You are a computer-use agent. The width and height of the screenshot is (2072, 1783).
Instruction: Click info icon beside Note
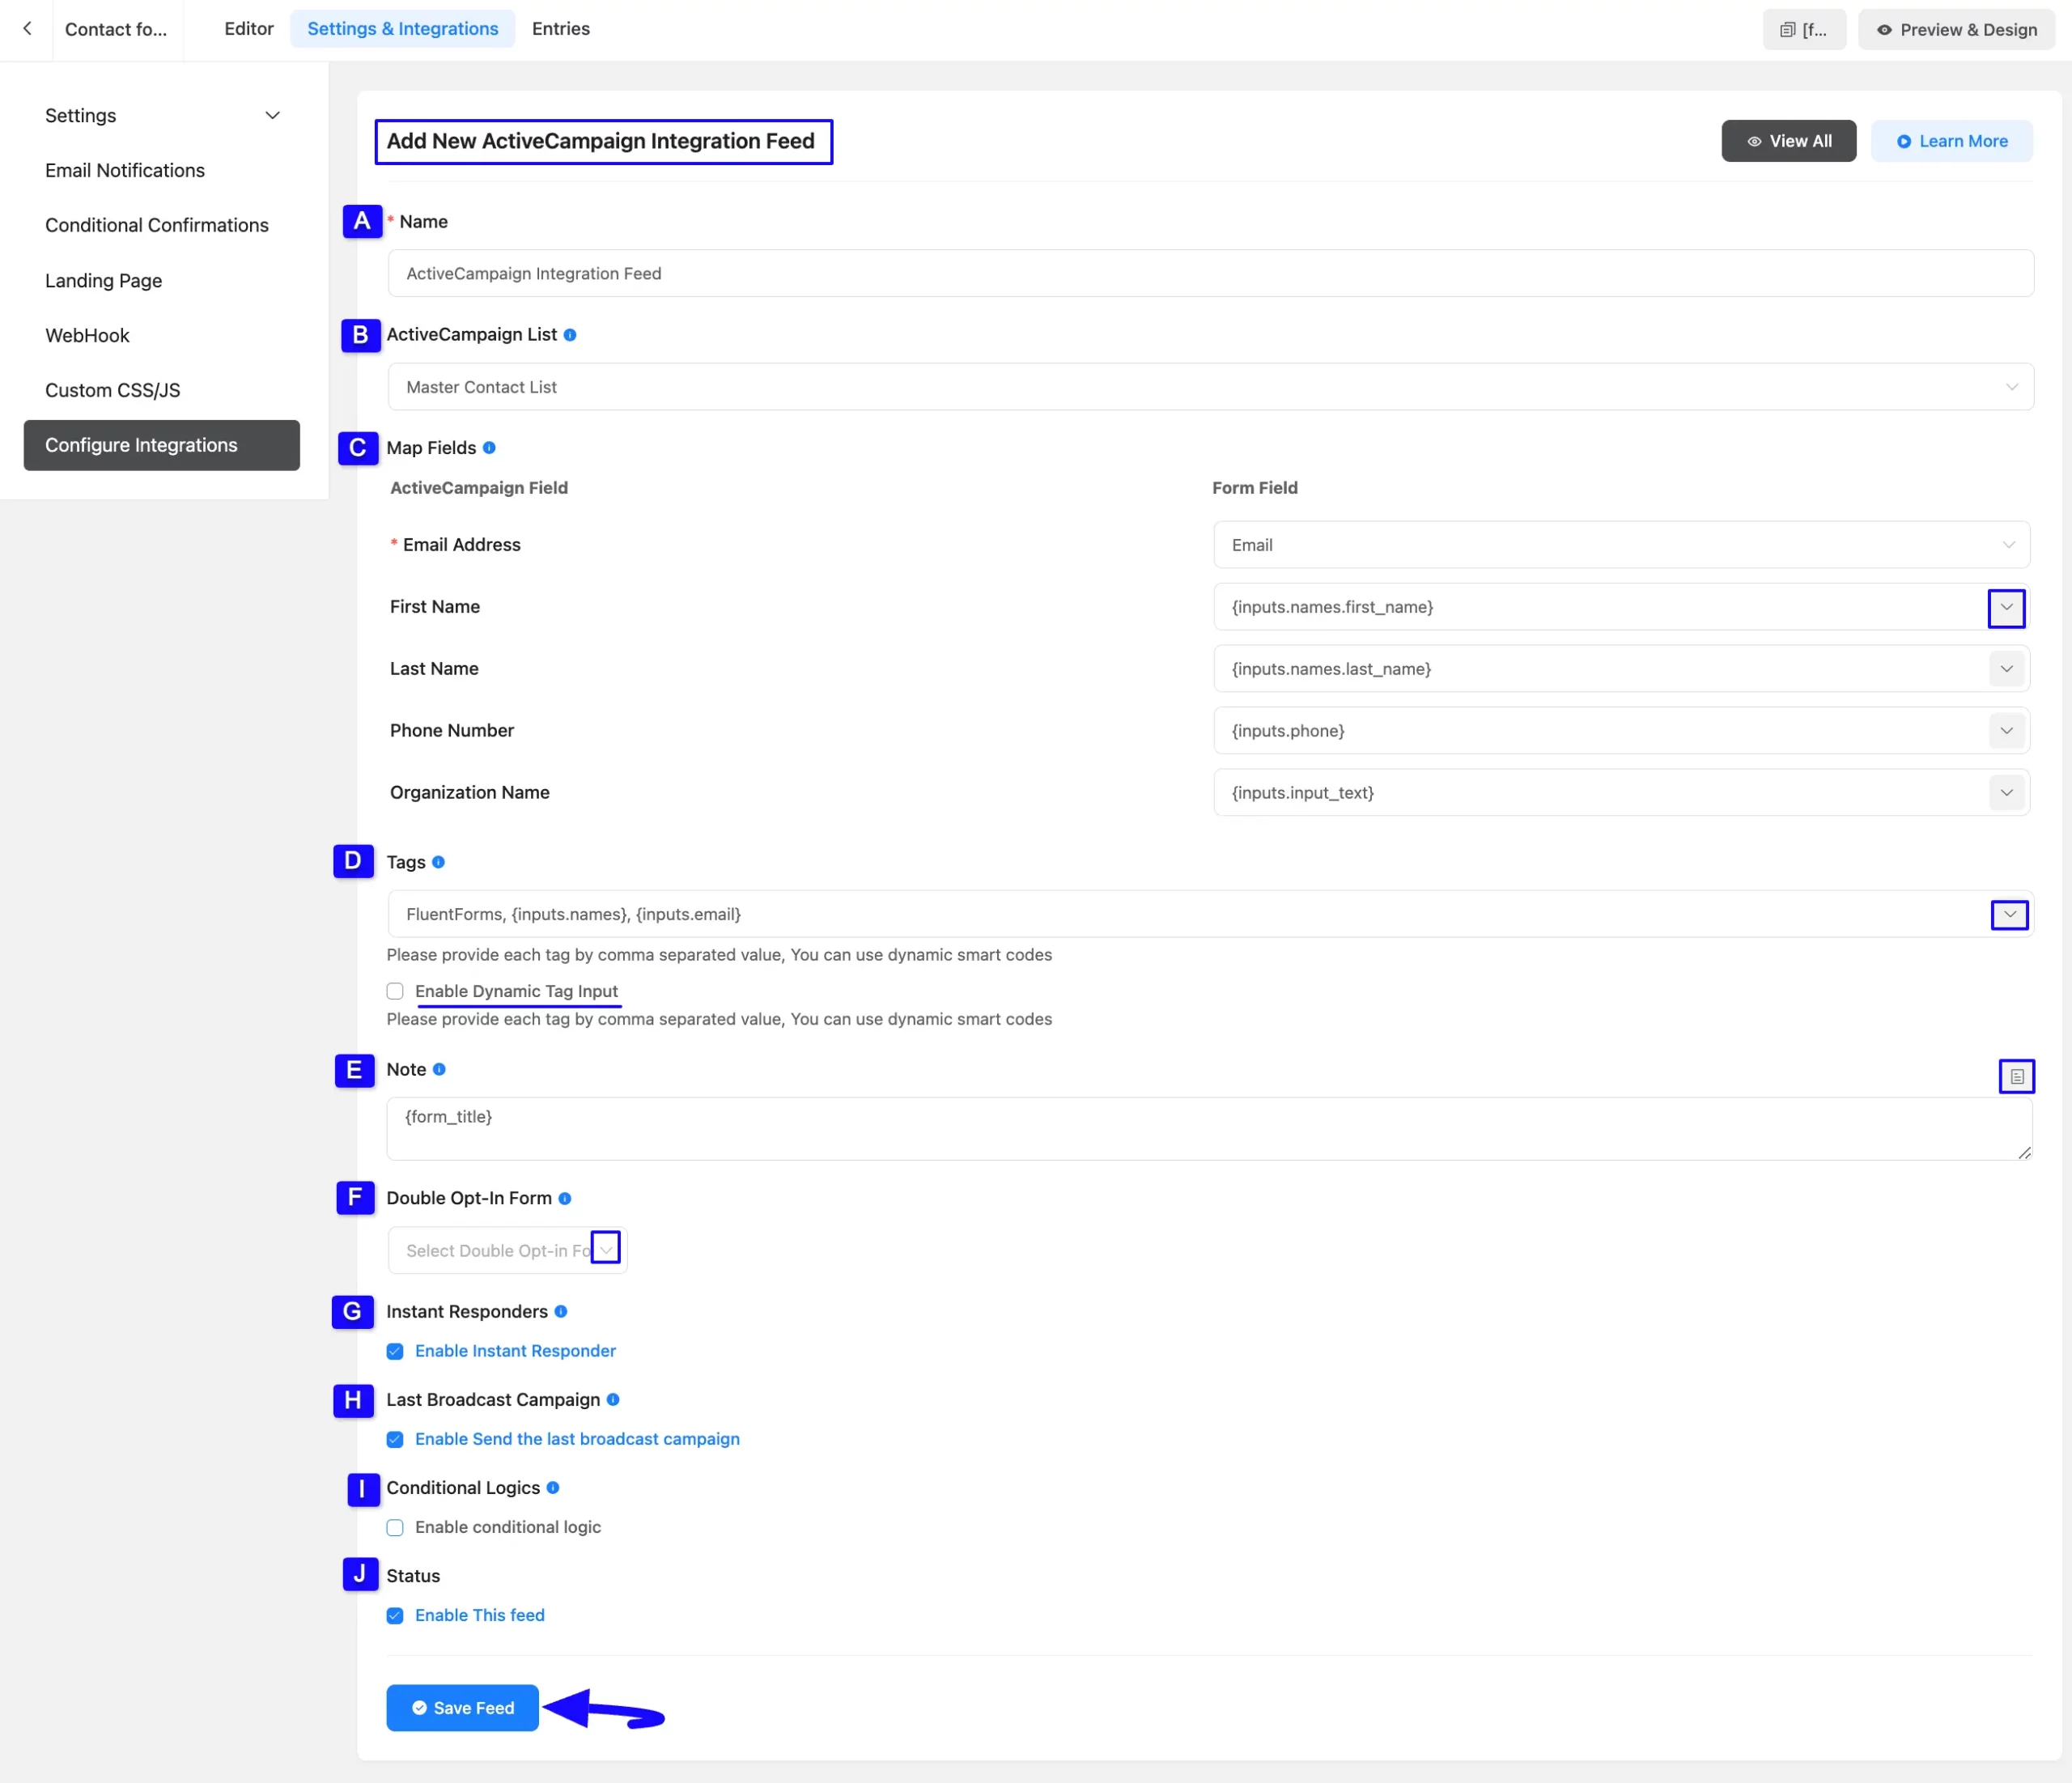439,1069
